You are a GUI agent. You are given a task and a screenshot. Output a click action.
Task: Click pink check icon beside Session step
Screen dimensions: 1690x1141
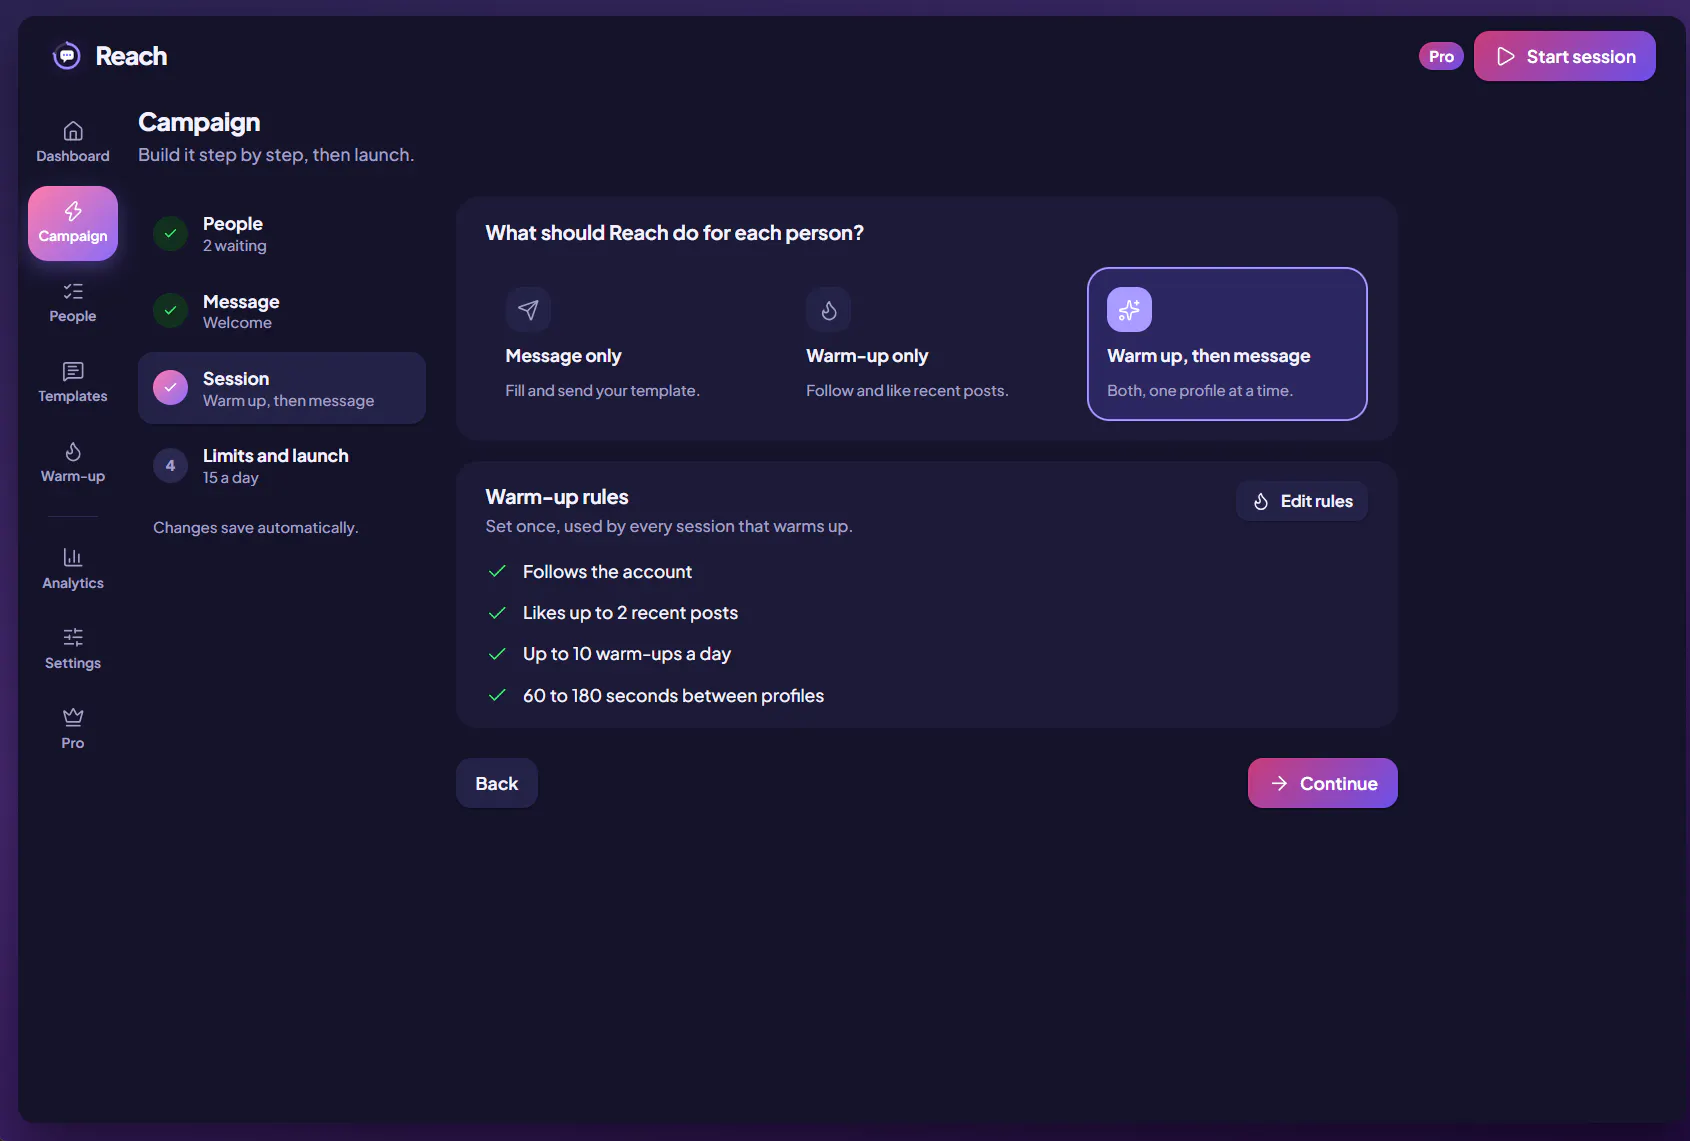point(171,388)
